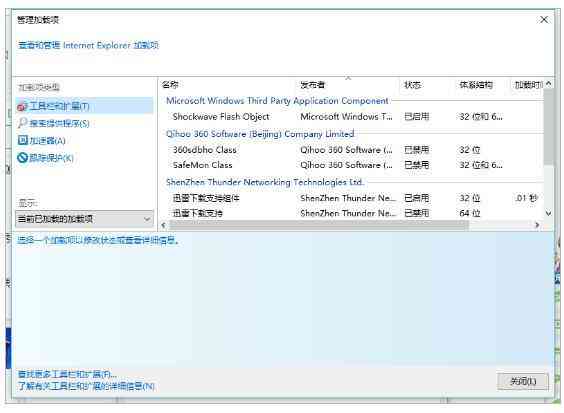This screenshot has height=413, width=564.
Task: Select 搜索提供程序(S) add-on type
Action: pyautogui.click(x=59, y=123)
